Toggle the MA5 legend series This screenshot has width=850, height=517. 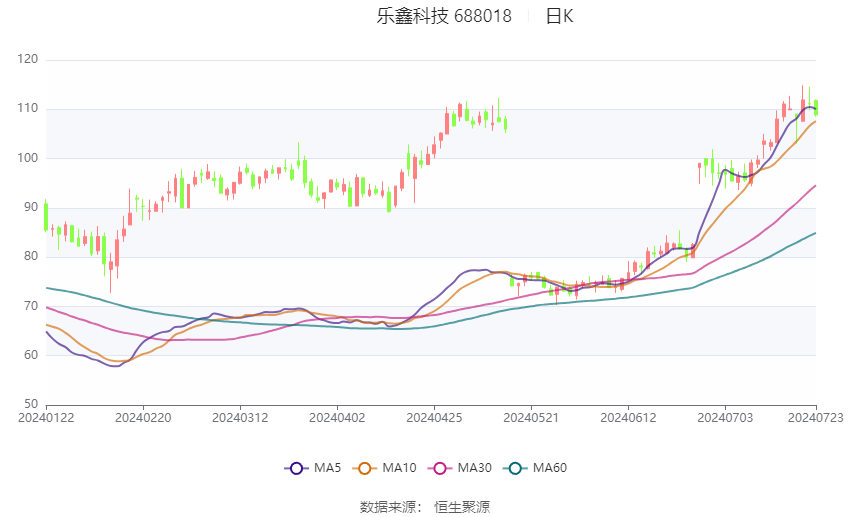click(313, 468)
